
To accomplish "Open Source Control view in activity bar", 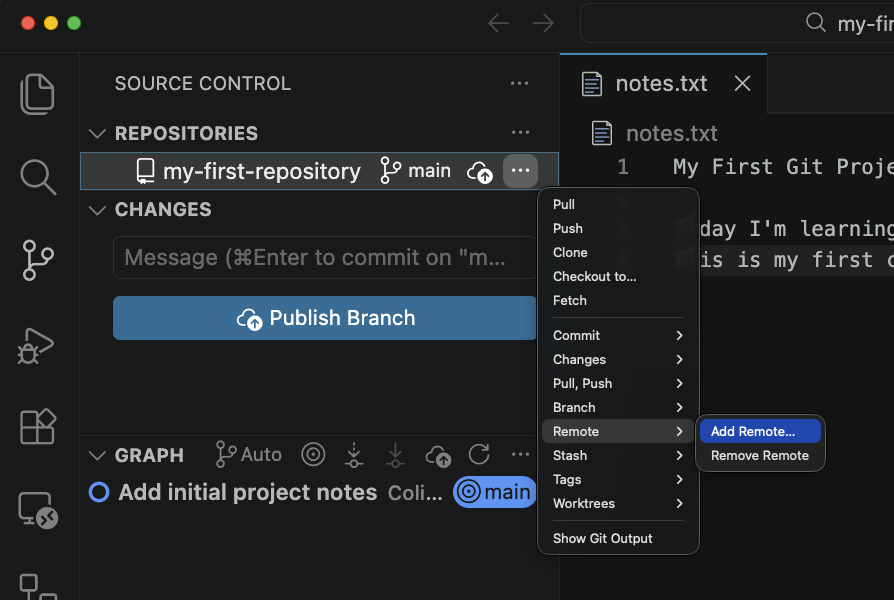I will (x=38, y=260).
